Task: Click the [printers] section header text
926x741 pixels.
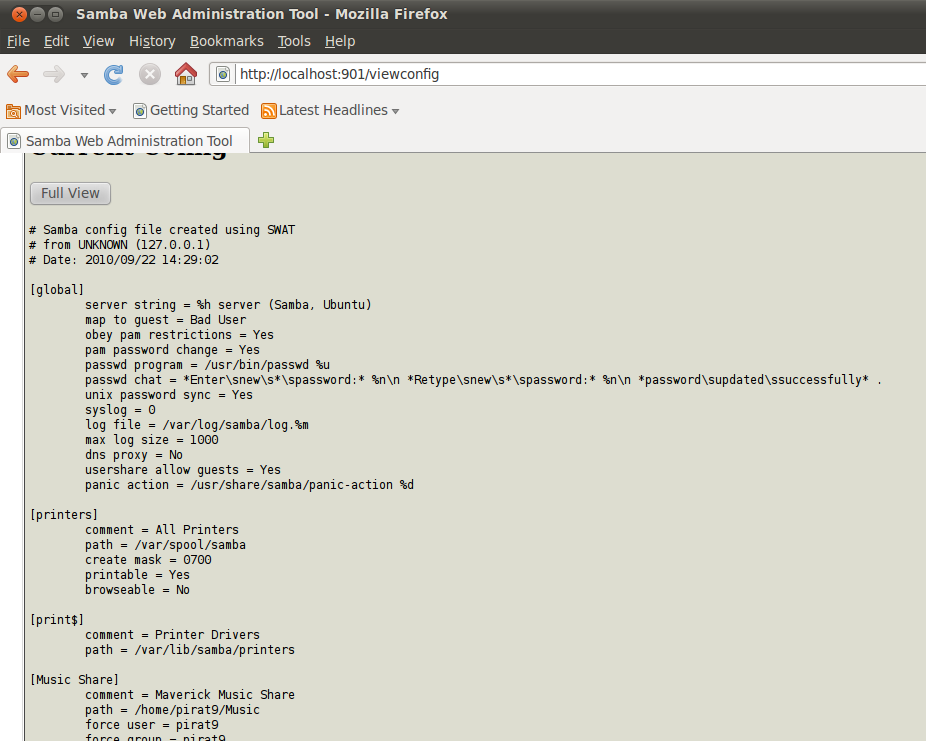Action: point(64,514)
